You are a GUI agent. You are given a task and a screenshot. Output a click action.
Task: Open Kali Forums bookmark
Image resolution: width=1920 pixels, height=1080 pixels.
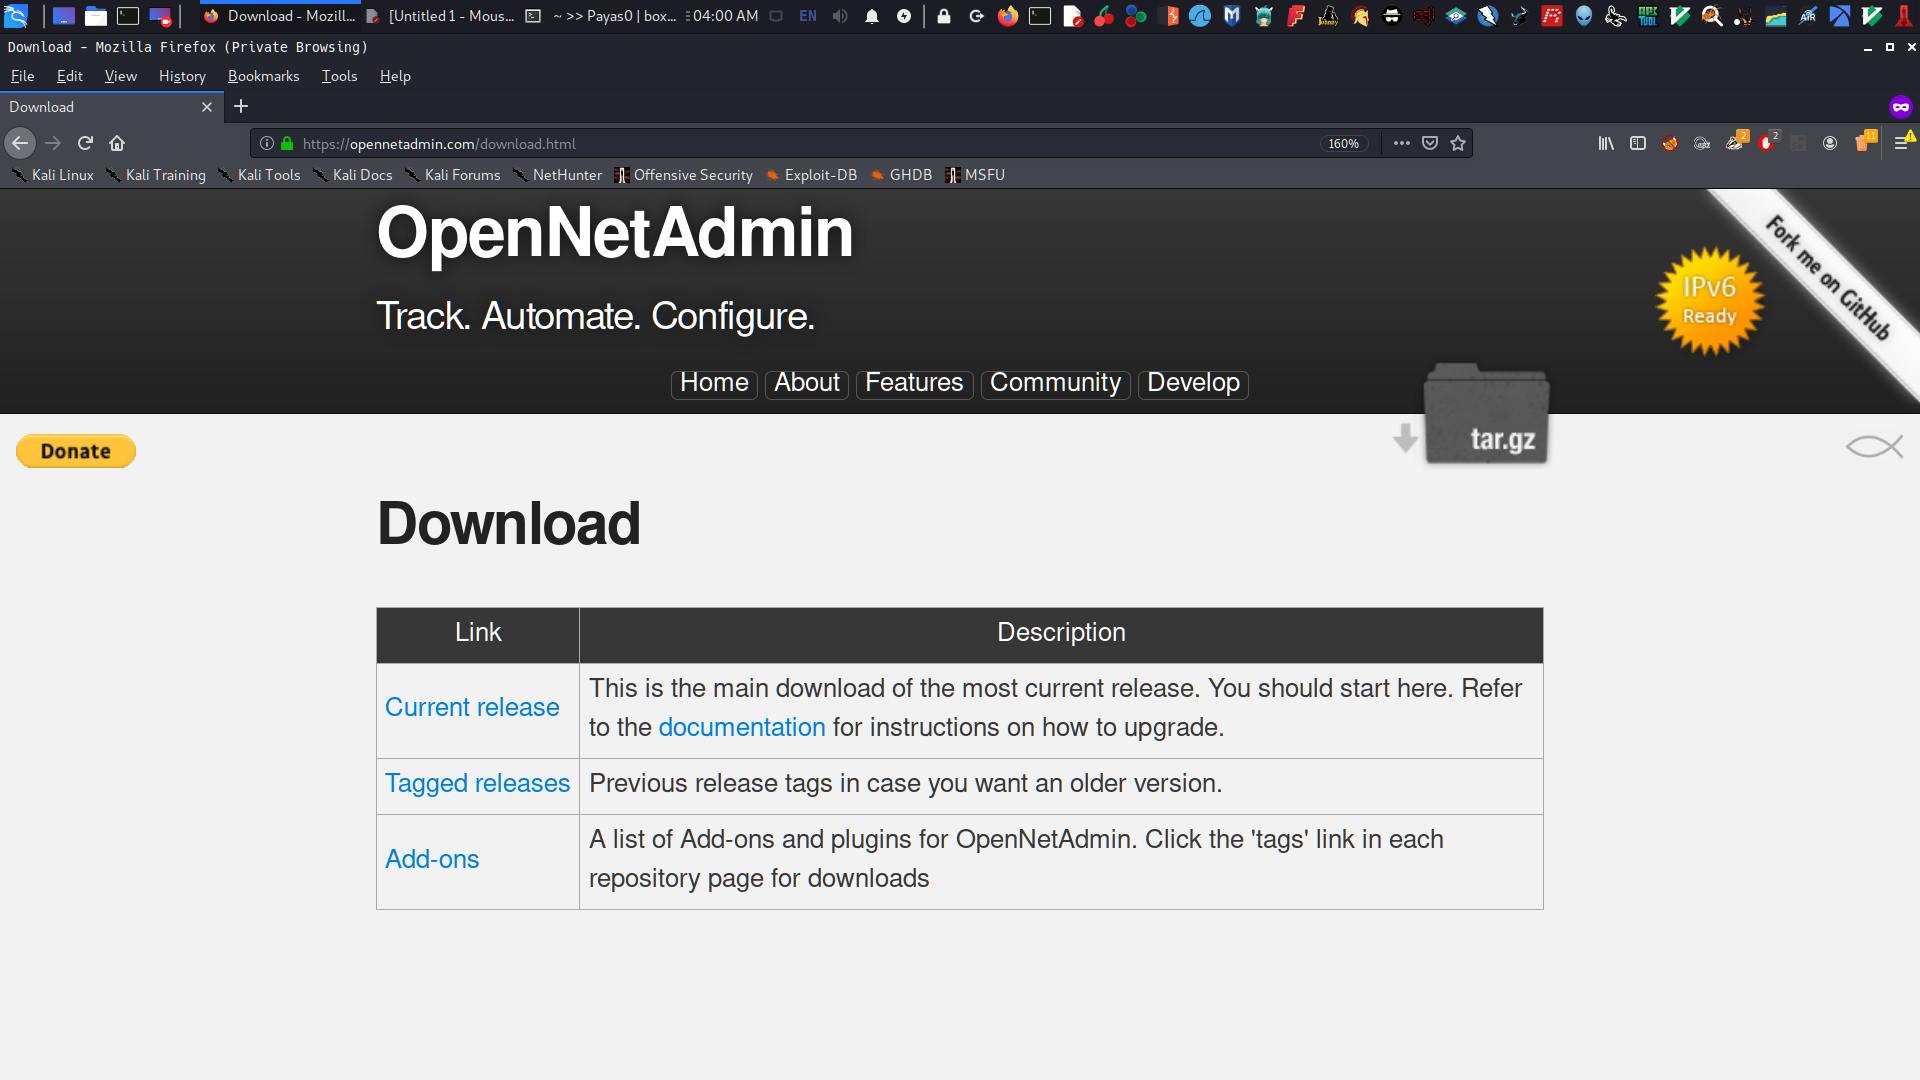coord(452,175)
